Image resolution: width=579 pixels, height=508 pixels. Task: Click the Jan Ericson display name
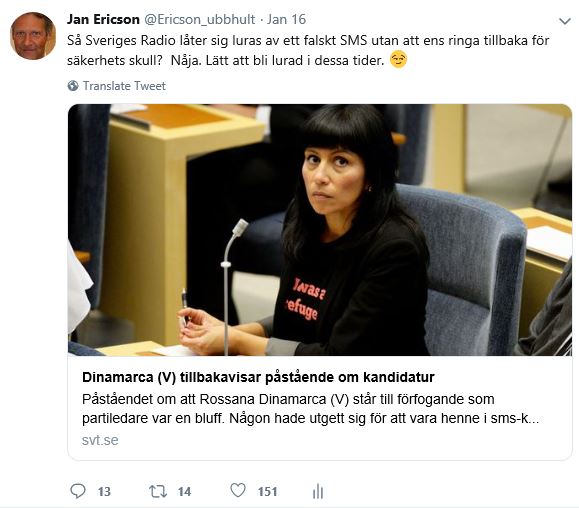[x=103, y=20]
